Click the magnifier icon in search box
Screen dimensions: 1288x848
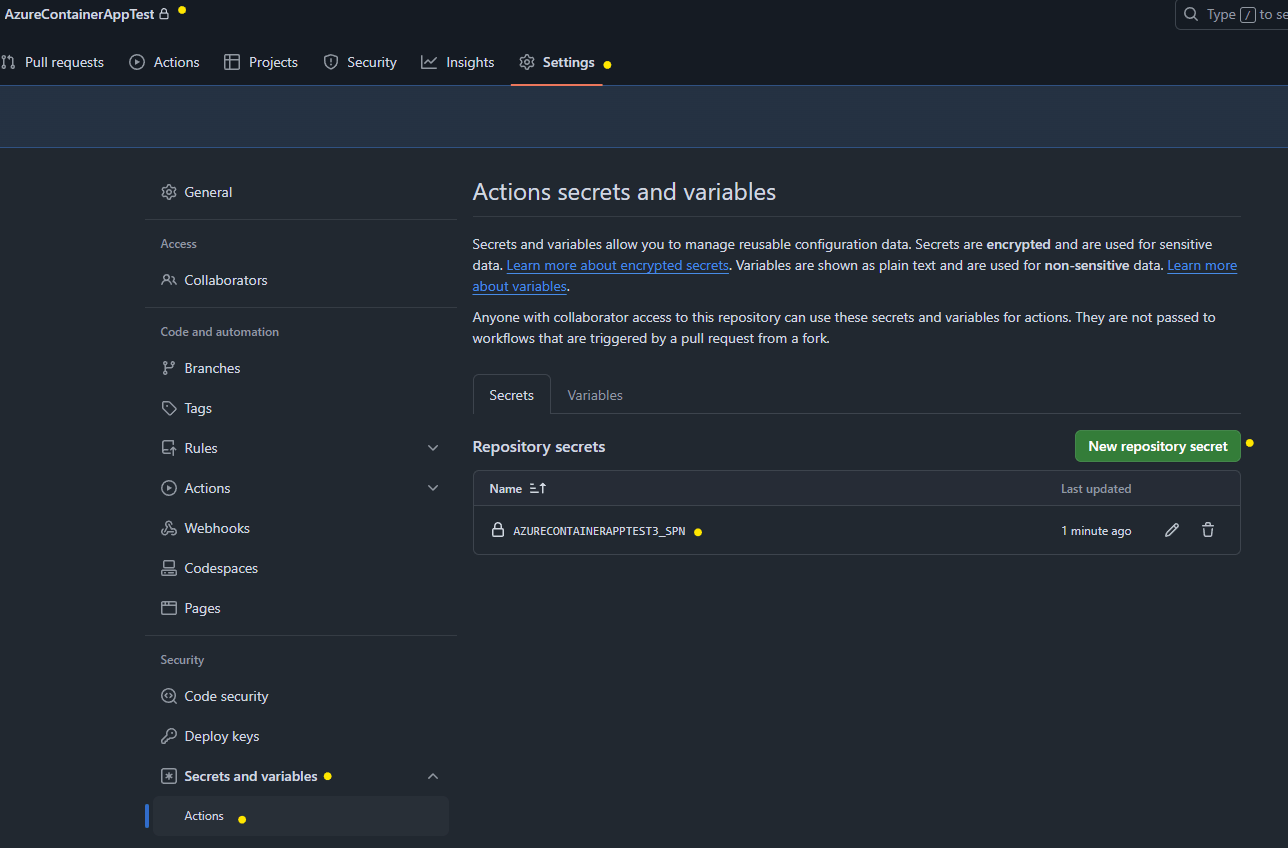click(x=1190, y=14)
